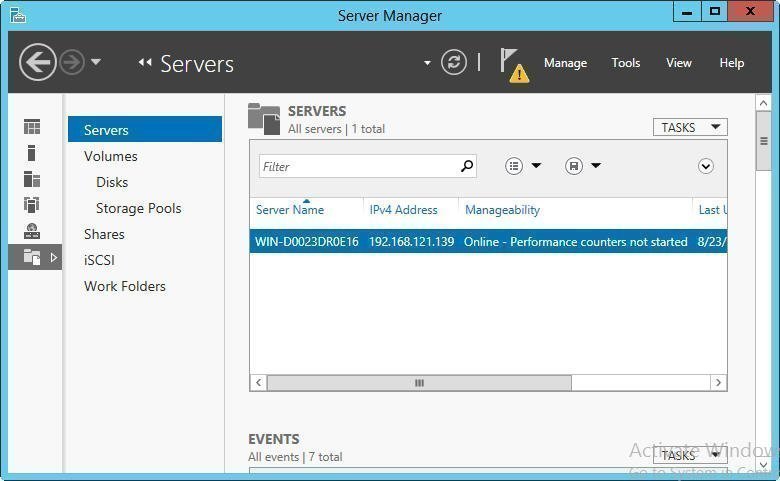Viewport: 780px width, 481px height.
Task: Click the Refresh icon in header
Action: coord(454,62)
